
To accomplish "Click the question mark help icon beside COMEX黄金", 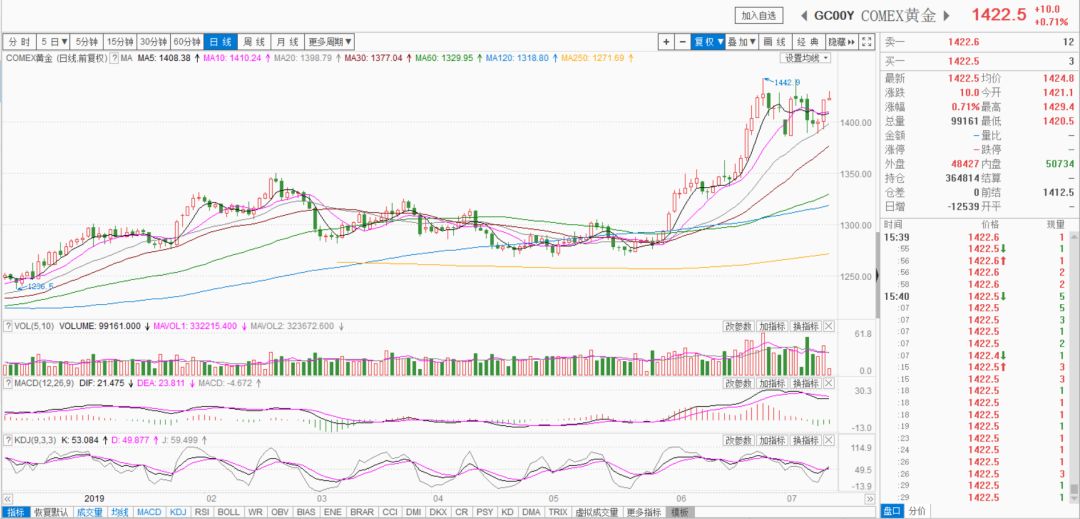I will tap(113, 59).
